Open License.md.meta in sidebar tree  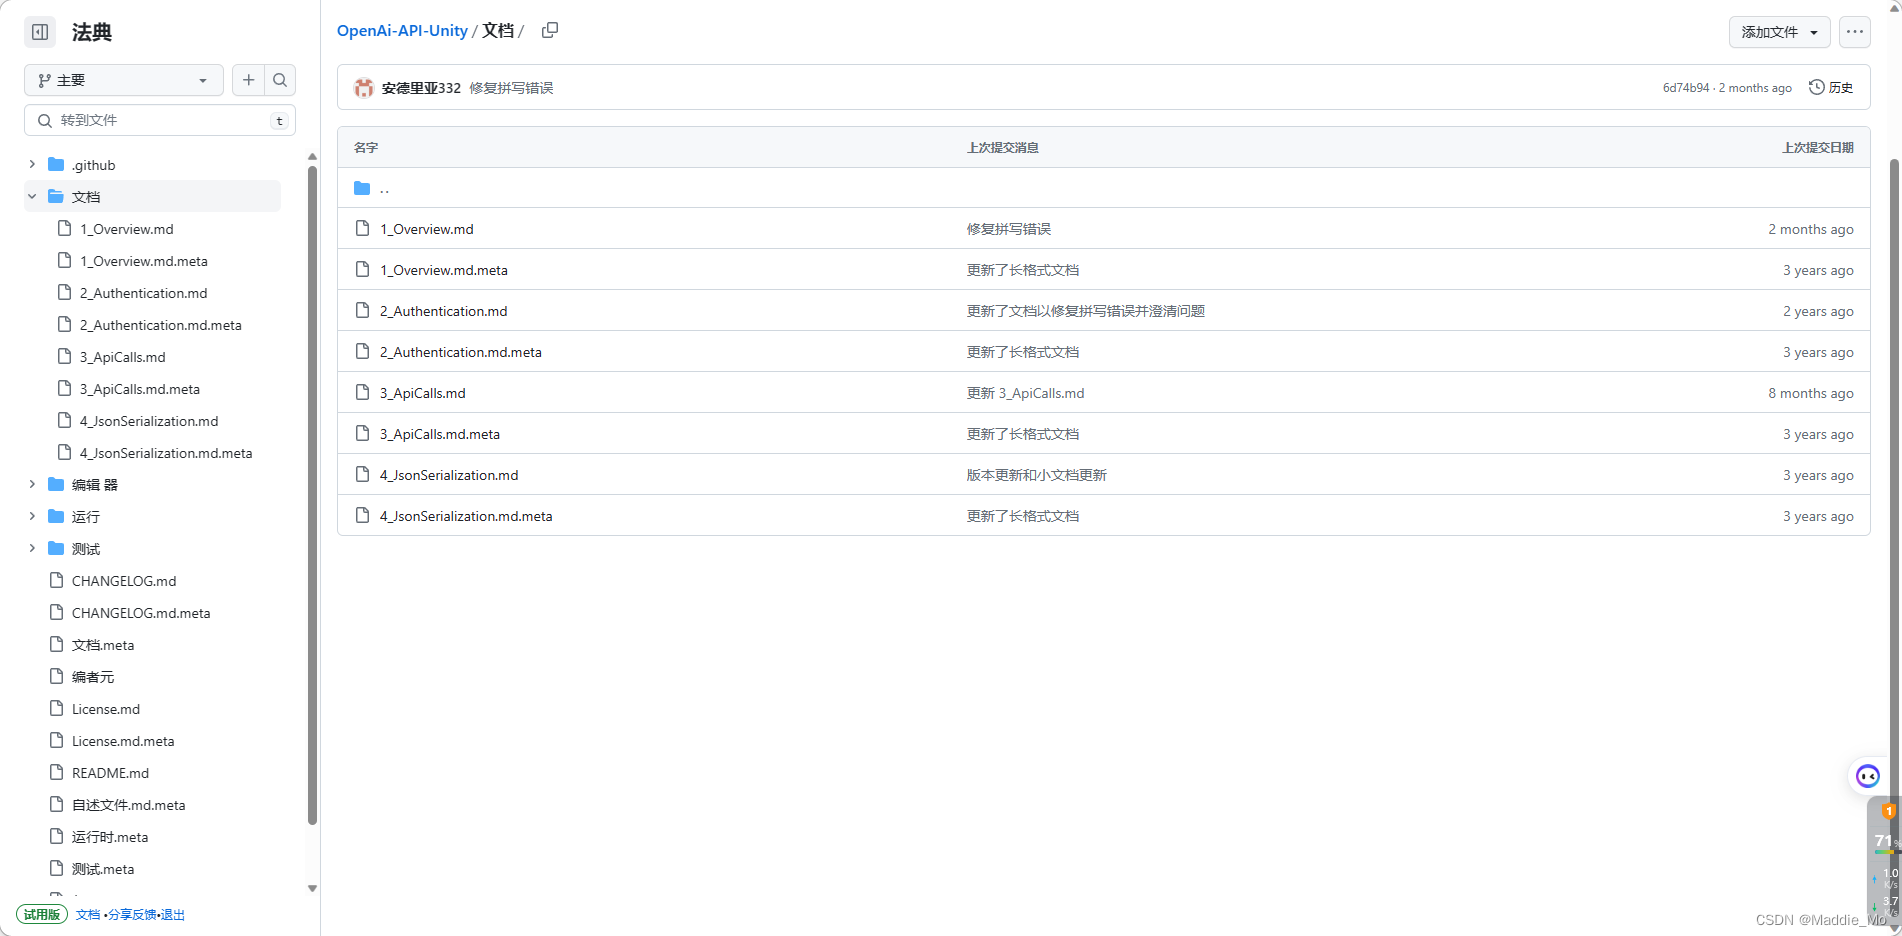(123, 741)
